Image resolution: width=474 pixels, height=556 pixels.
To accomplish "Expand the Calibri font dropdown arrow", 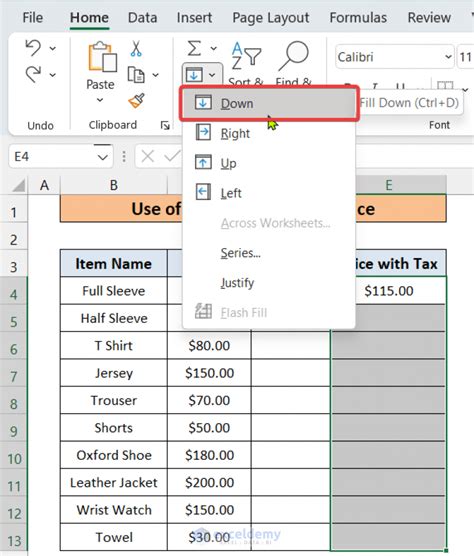I will click(x=448, y=57).
